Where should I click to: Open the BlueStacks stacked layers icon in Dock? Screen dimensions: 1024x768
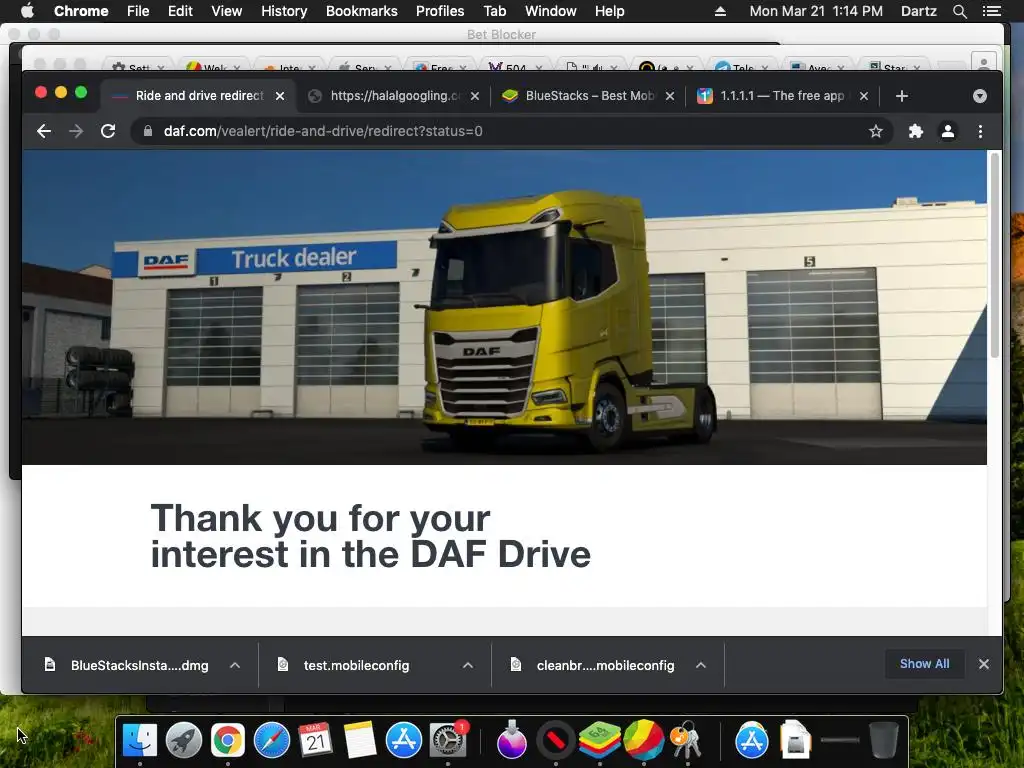(x=600, y=741)
